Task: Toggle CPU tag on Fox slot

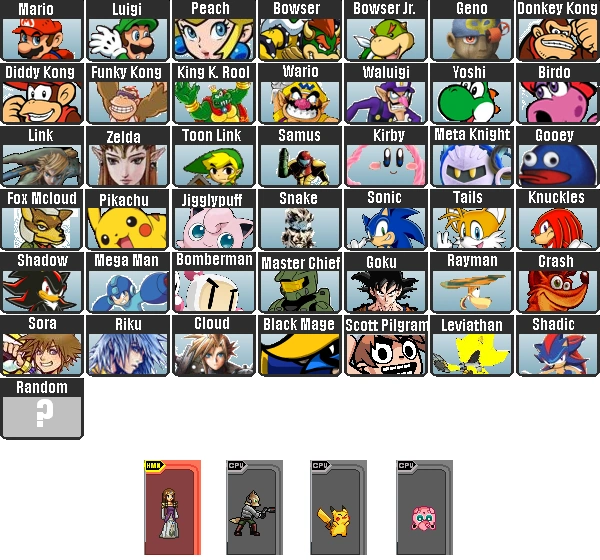Action: 236,465
